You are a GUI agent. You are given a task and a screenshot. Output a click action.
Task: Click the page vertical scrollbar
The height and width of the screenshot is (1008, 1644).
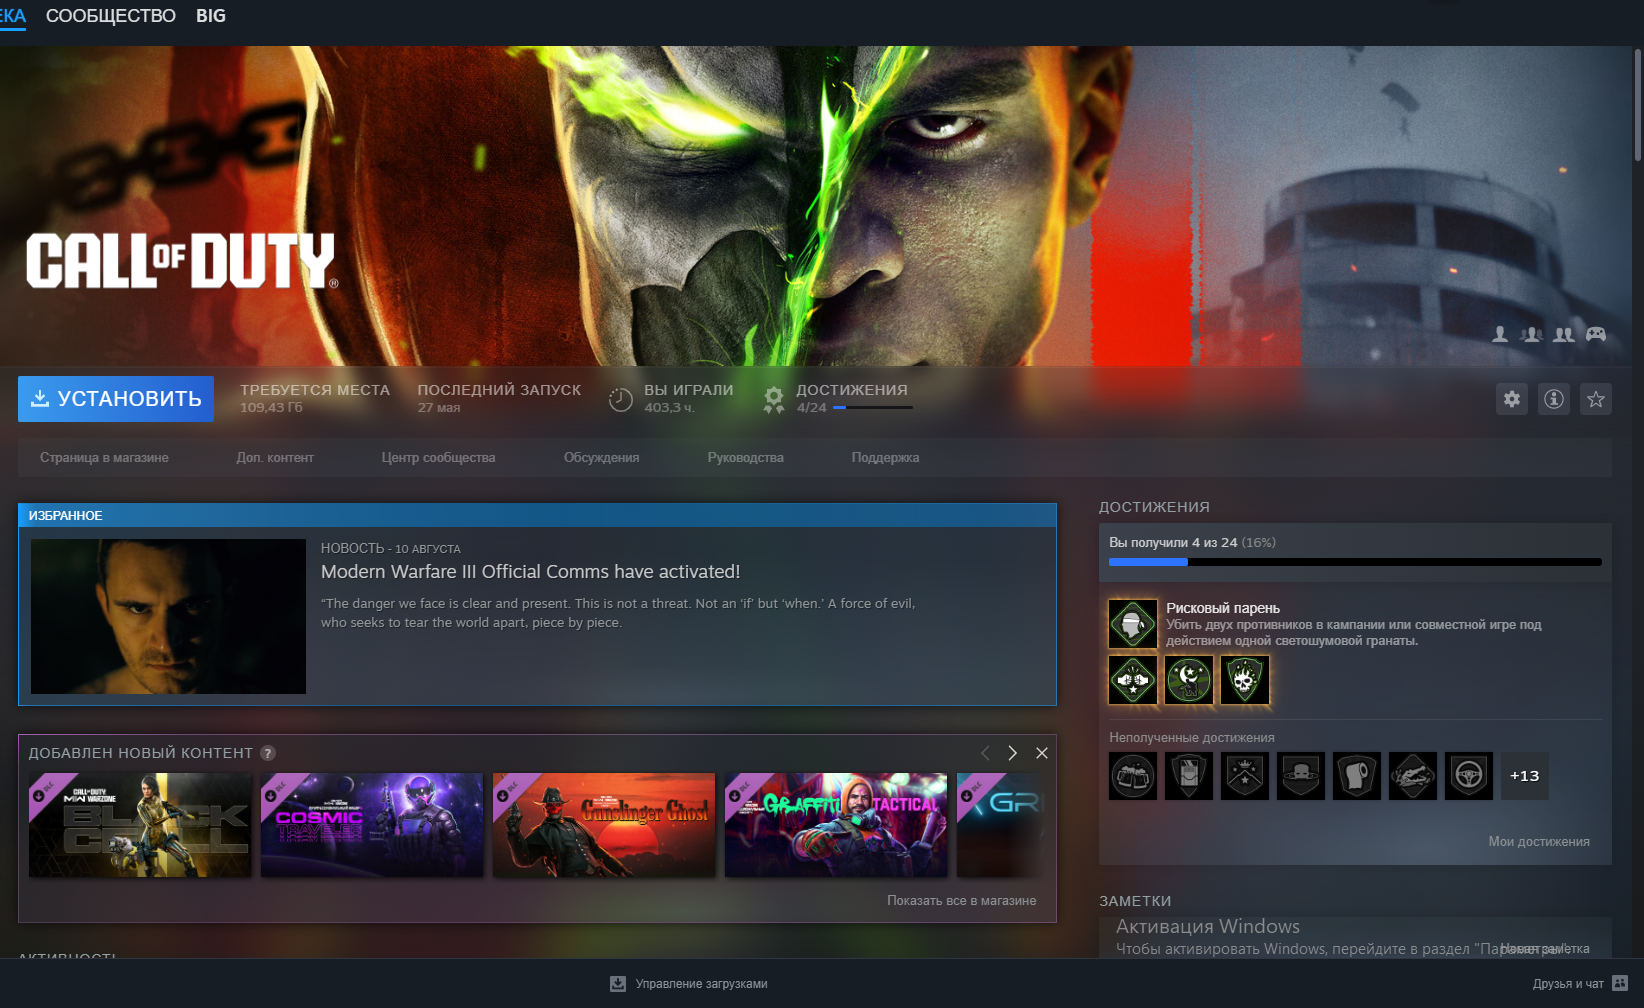tap(1637, 104)
